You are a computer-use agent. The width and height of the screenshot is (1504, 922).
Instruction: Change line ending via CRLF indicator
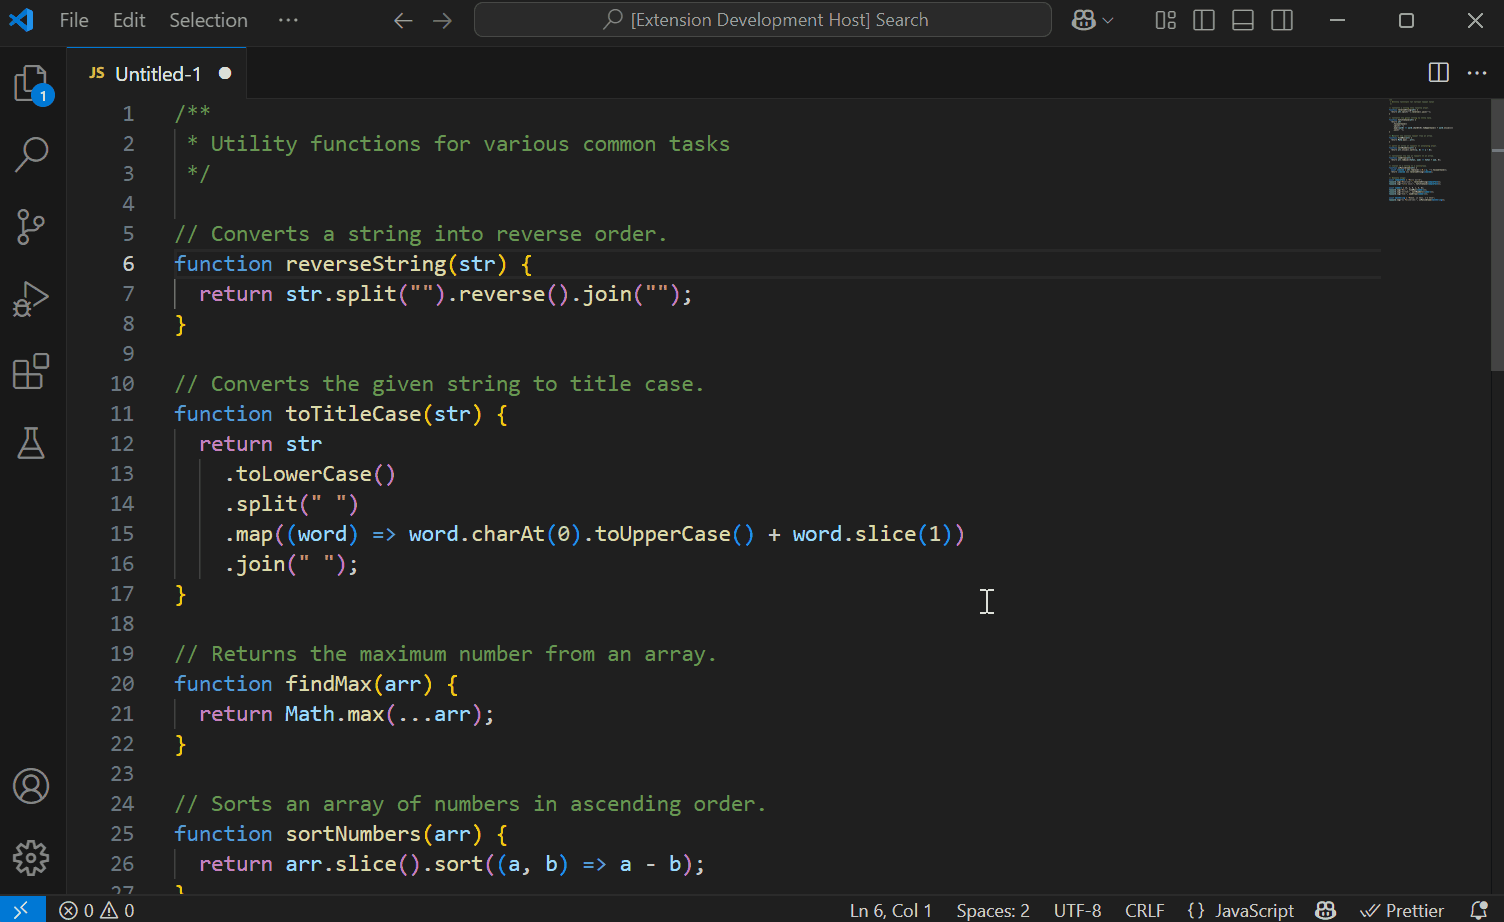(1145, 910)
